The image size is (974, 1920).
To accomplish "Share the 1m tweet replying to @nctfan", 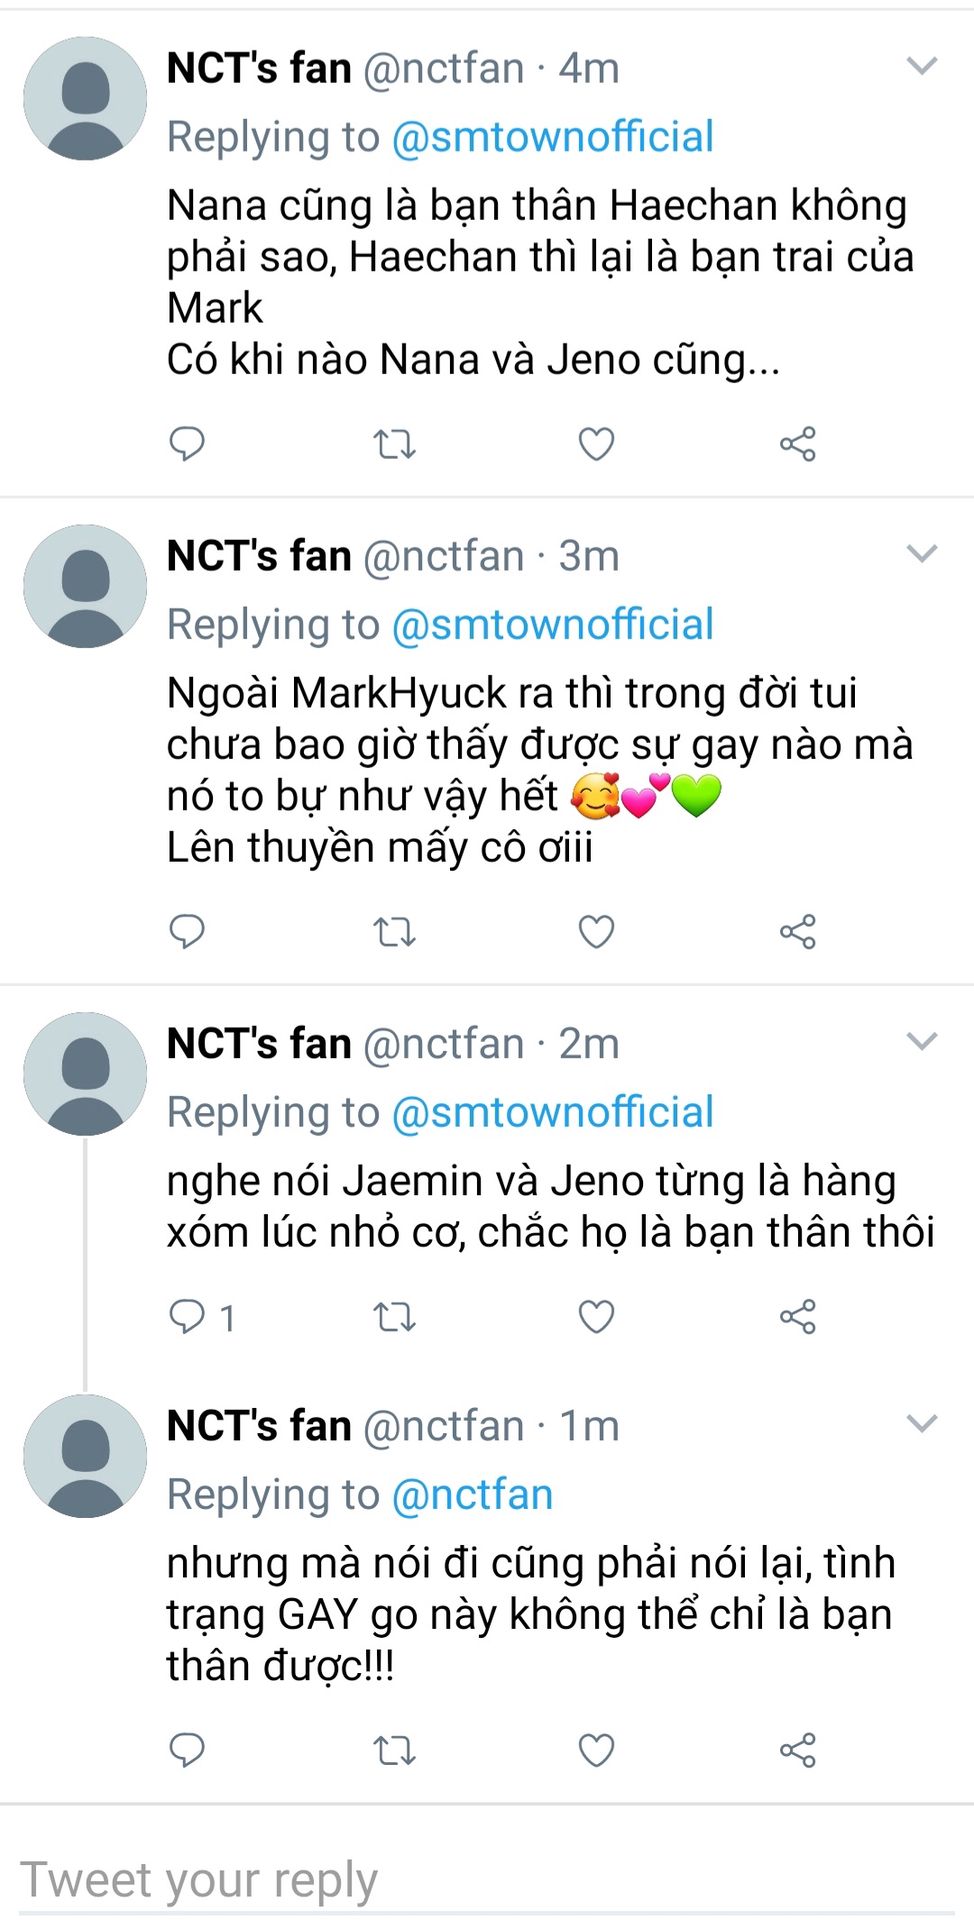I will pyautogui.click(x=798, y=1750).
